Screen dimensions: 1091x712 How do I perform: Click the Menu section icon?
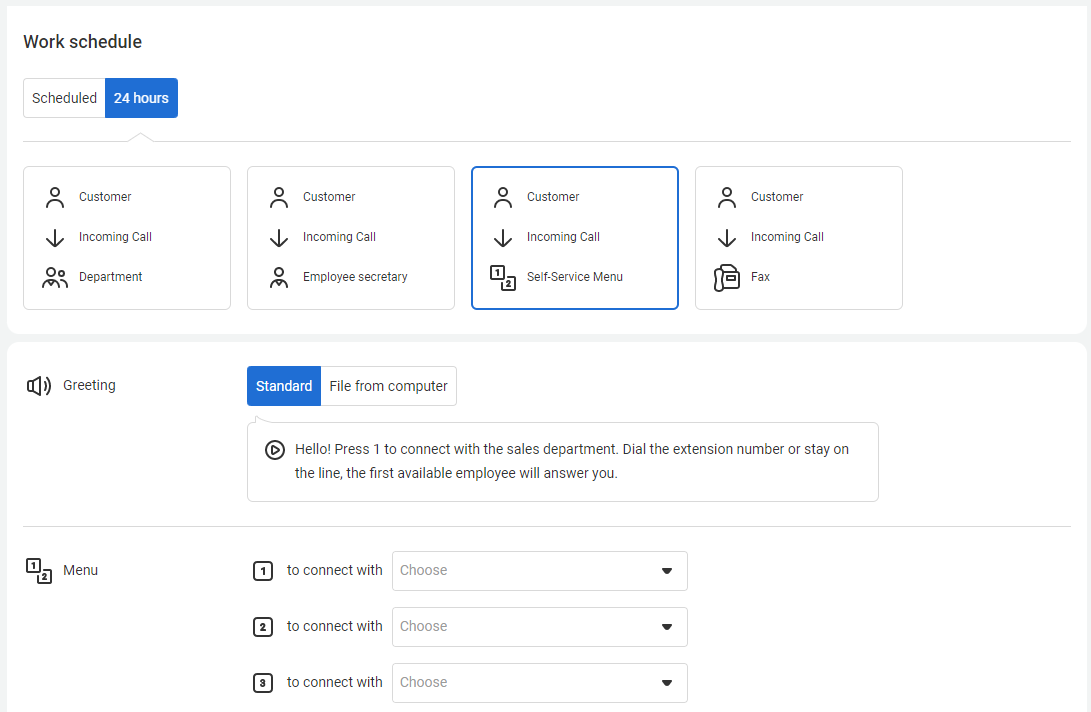pyautogui.click(x=38, y=571)
